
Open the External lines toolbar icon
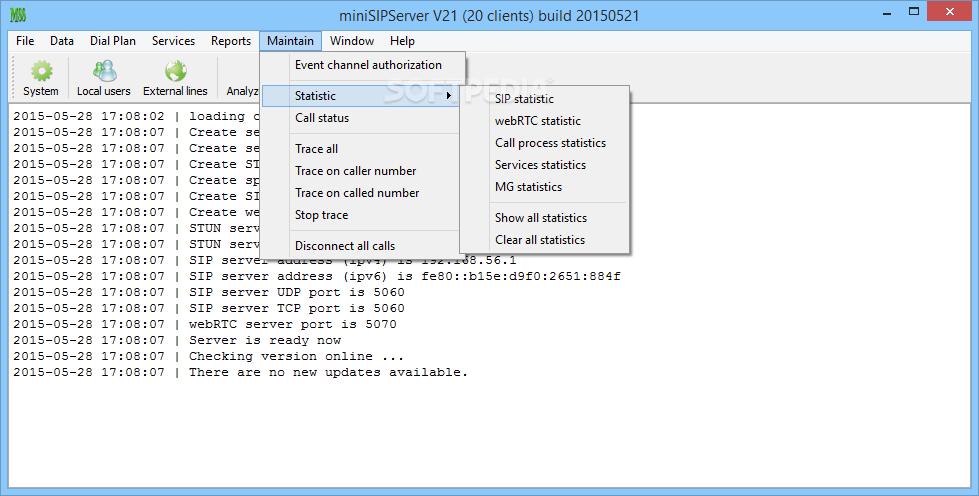pyautogui.click(x=175, y=78)
